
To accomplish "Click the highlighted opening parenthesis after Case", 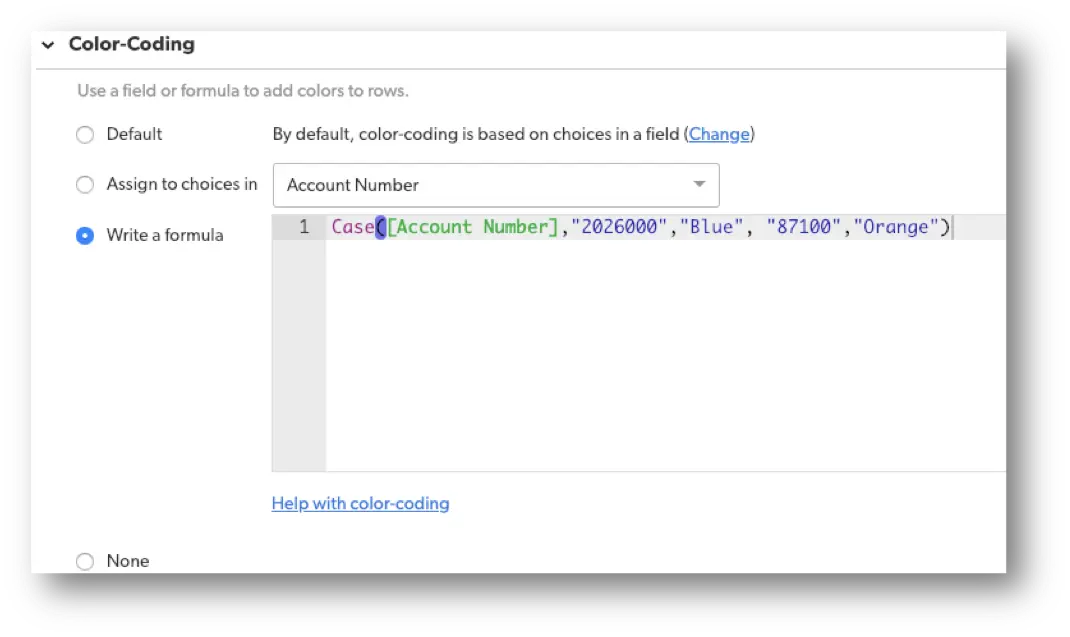I will tap(379, 227).
